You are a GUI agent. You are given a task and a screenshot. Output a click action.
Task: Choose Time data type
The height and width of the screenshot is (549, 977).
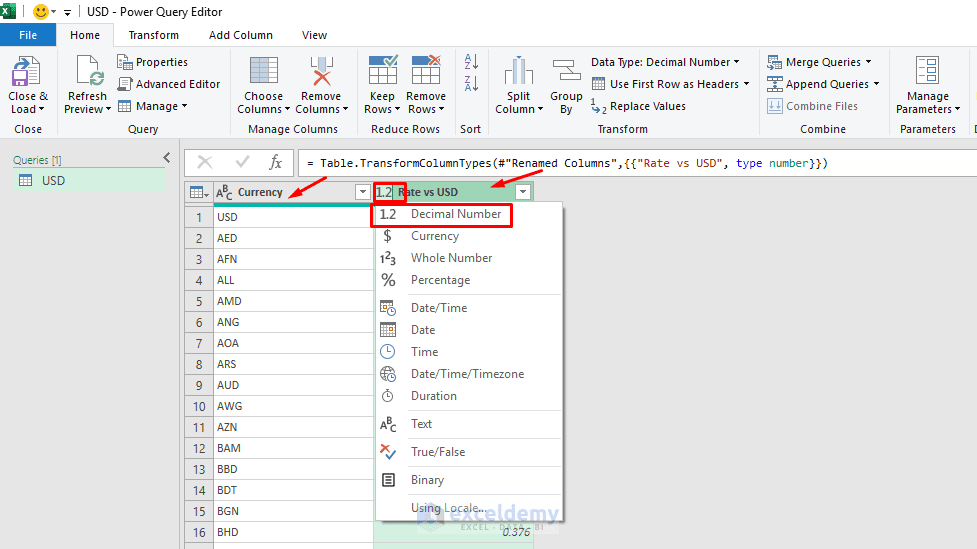tap(469, 351)
